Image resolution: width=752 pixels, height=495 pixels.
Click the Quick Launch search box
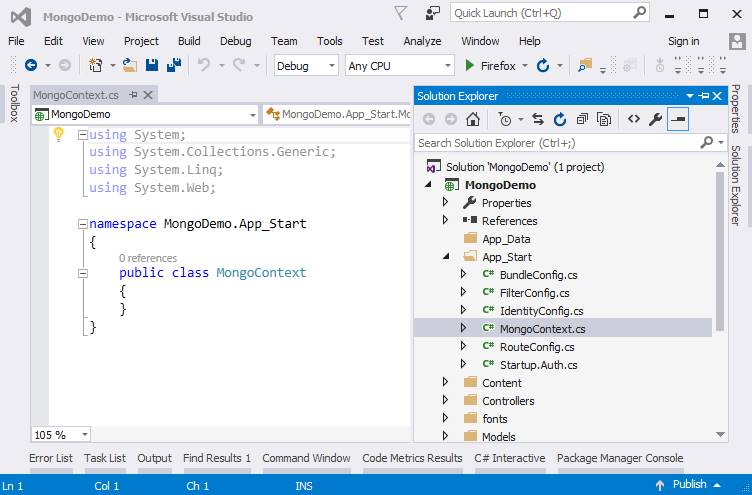(x=549, y=13)
